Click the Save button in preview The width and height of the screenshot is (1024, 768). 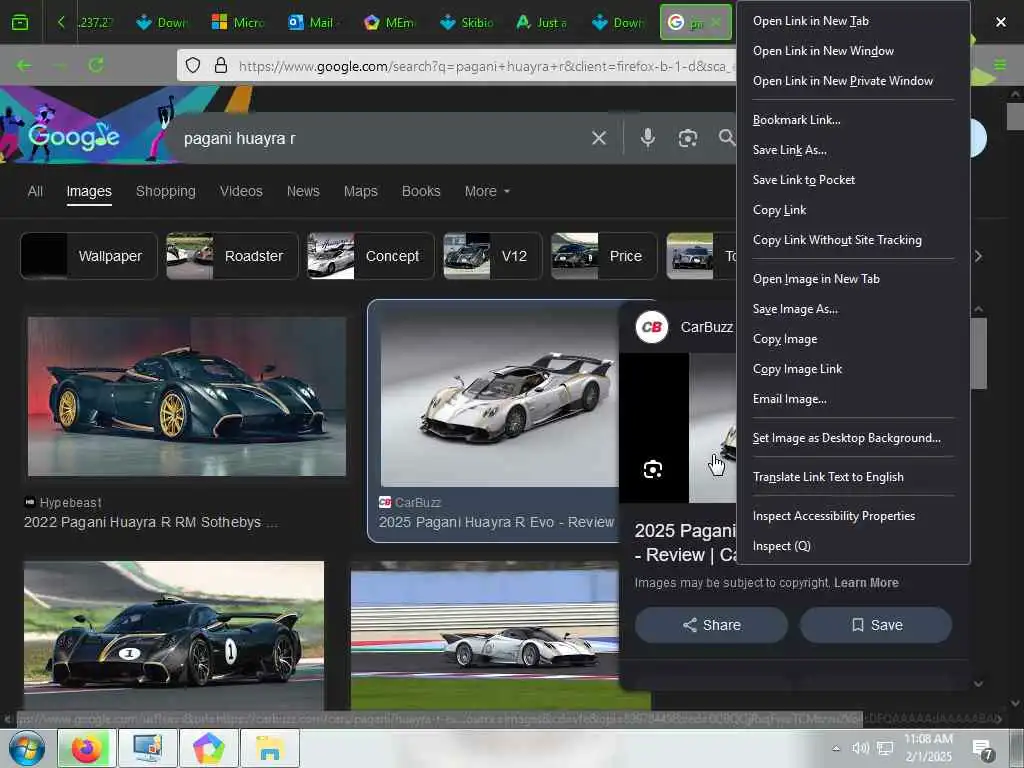click(x=876, y=625)
